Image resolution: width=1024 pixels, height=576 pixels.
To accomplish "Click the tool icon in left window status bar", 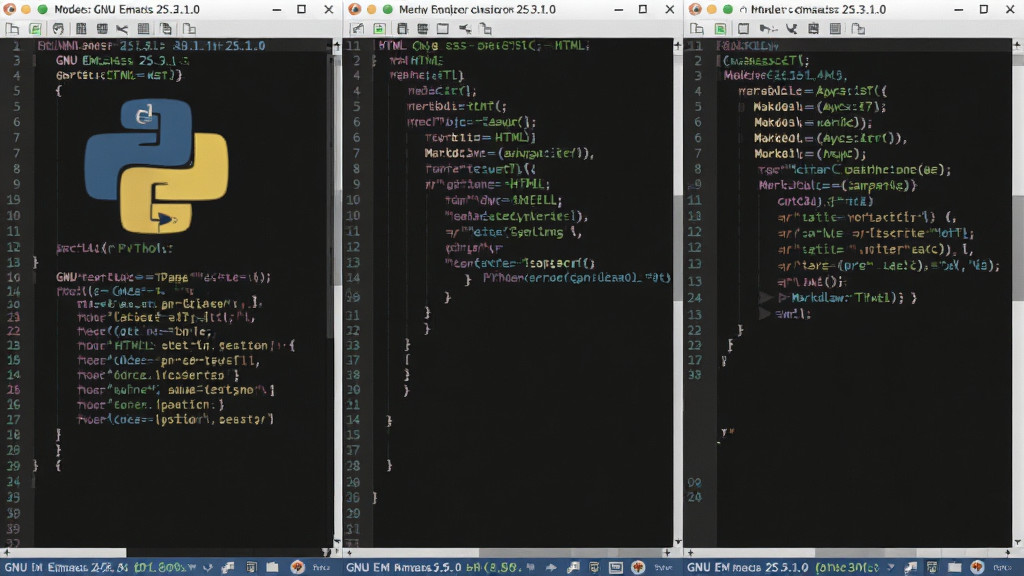I will tap(228, 568).
